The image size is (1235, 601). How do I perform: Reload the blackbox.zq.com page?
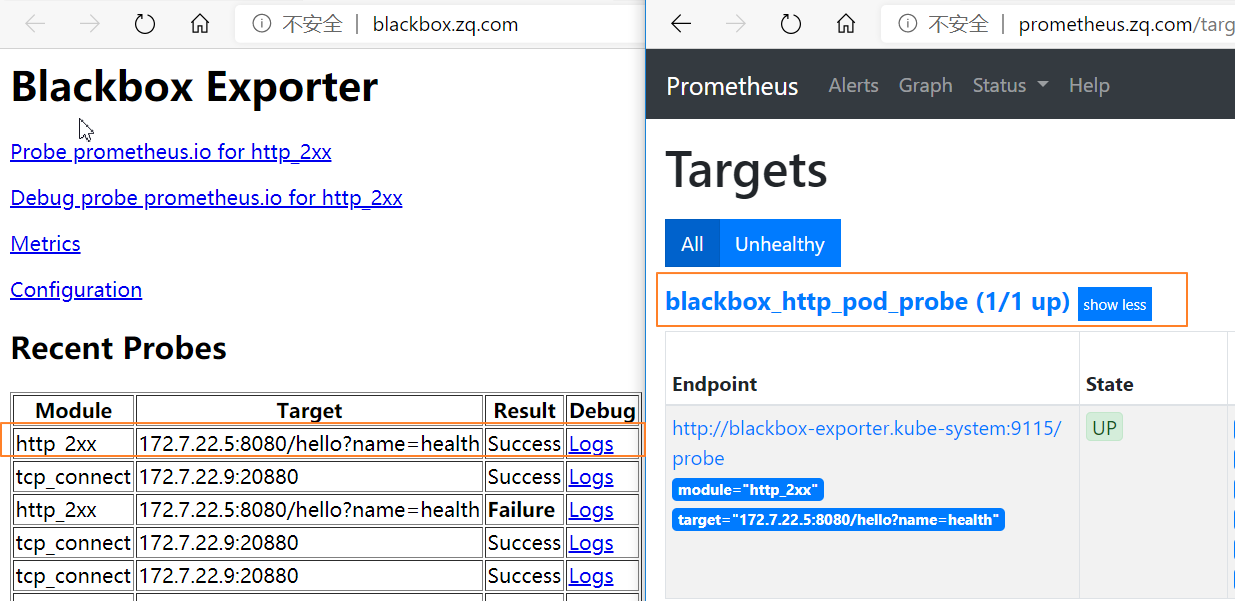click(145, 24)
